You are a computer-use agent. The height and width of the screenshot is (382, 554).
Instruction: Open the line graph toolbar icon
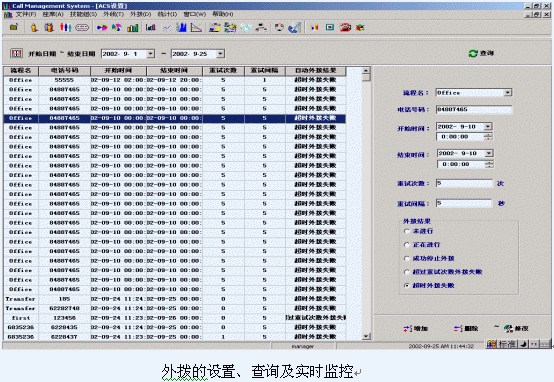(x=166, y=27)
